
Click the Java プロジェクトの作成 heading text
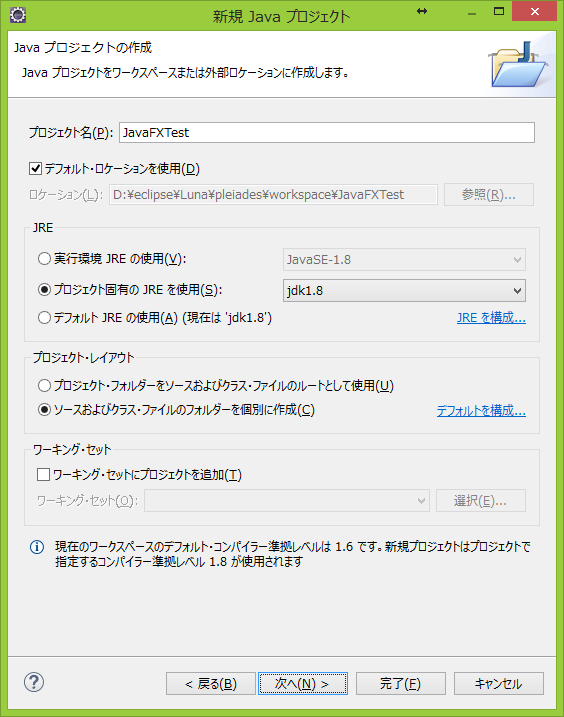83,48
